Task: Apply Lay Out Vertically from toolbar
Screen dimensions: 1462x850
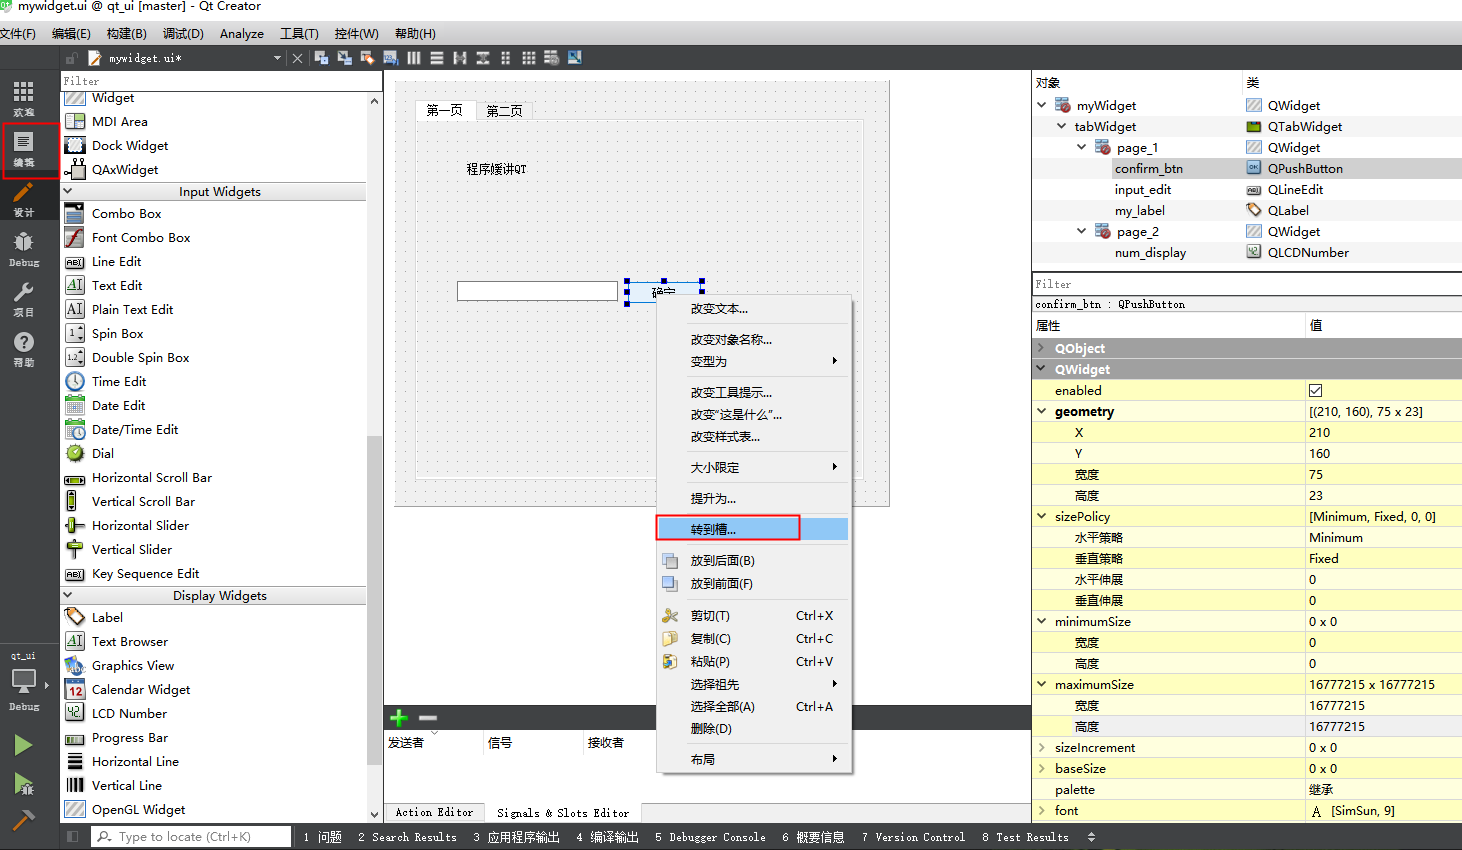Action: click(436, 58)
